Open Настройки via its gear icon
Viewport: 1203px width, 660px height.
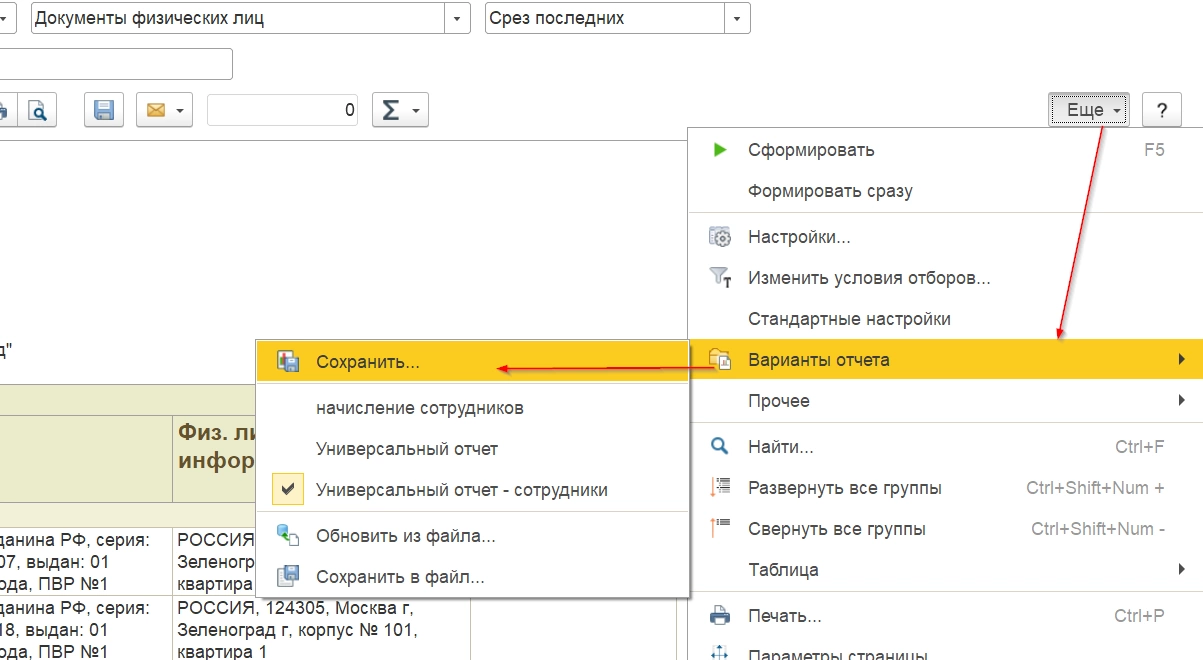click(x=720, y=237)
